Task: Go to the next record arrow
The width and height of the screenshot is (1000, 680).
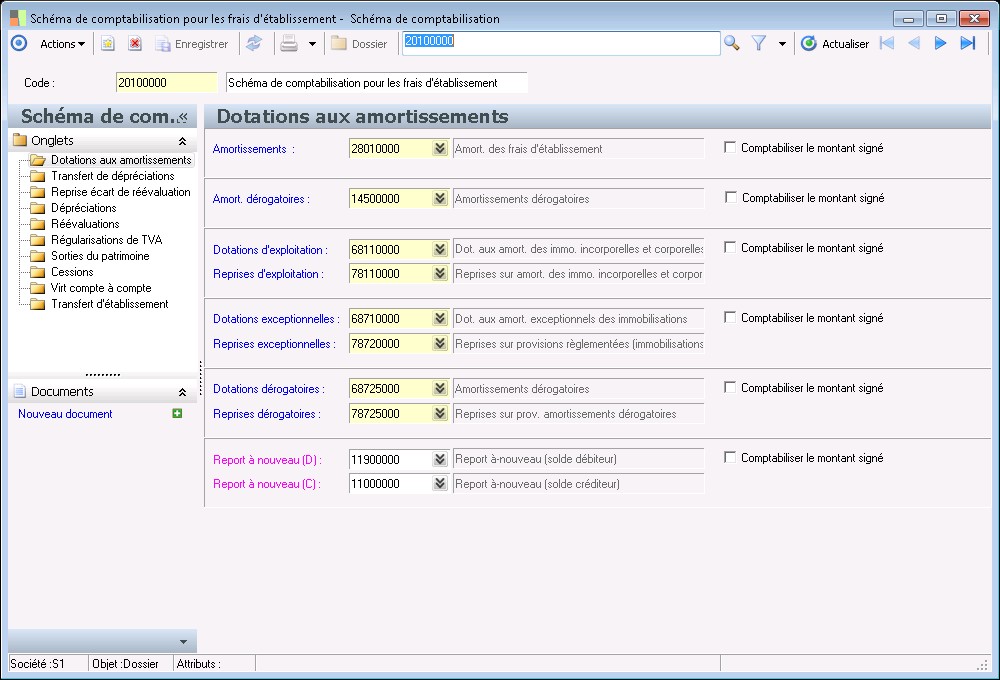Action: click(940, 43)
